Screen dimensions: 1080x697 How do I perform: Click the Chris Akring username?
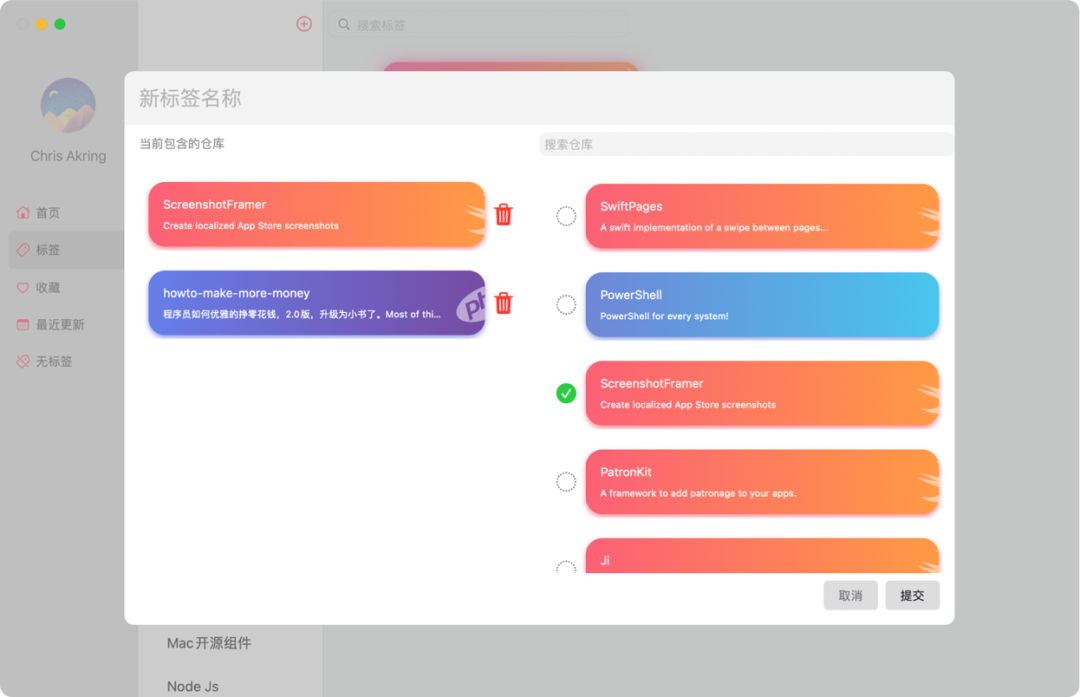click(68, 156)
